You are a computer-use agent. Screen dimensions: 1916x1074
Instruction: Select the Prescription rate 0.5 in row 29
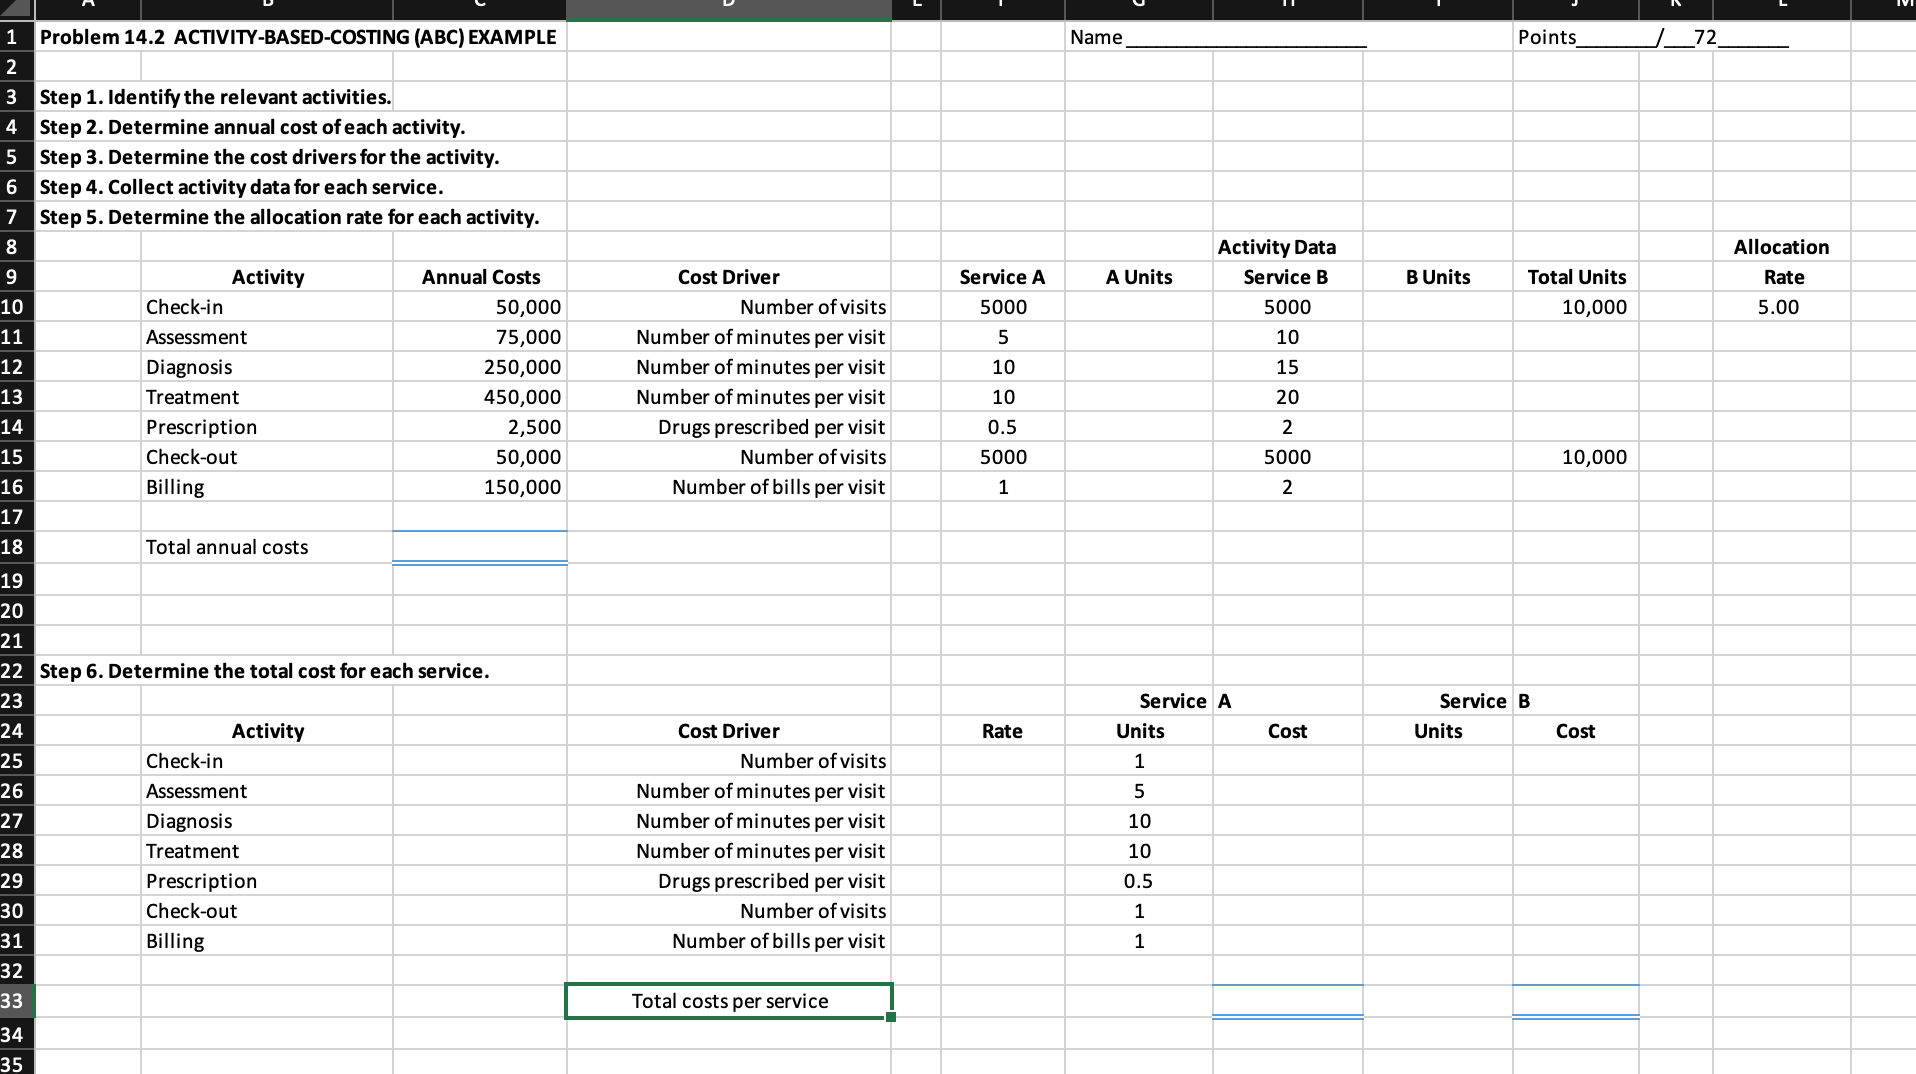click(1138, 881)
